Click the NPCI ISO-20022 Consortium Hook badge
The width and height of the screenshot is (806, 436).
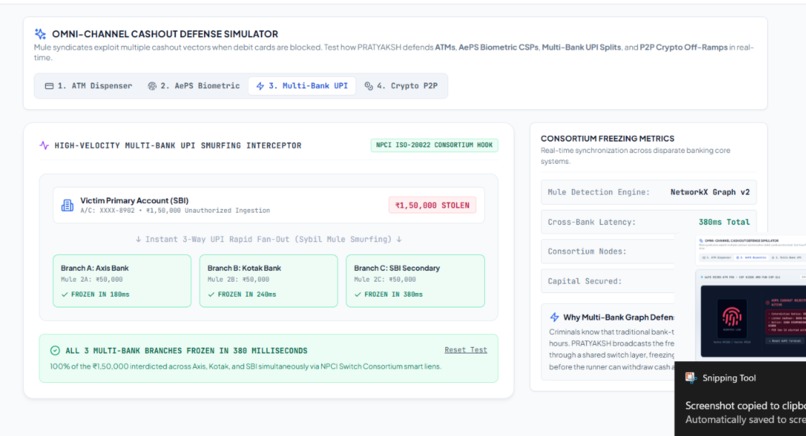pos(434,145)
